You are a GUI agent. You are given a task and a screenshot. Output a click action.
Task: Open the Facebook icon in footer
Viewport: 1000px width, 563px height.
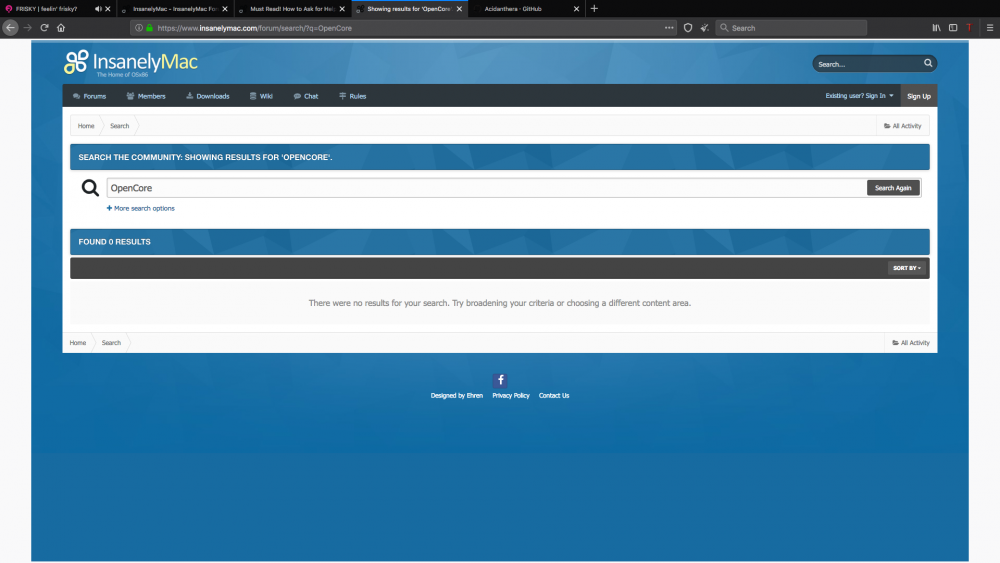tap(500, 380)
